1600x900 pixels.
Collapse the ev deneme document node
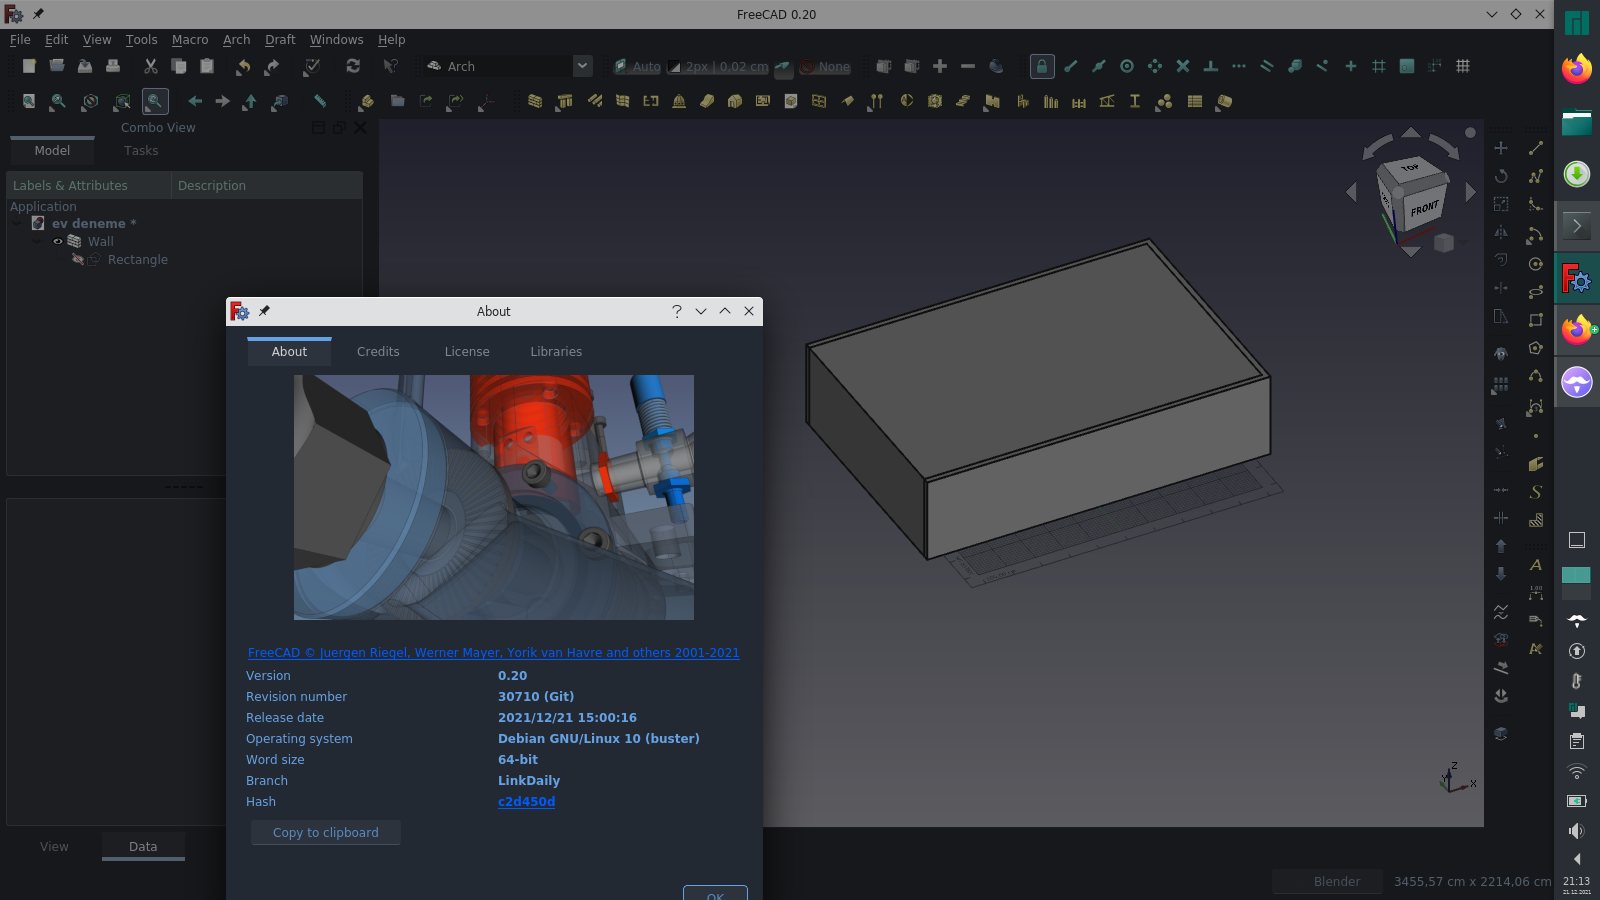[16, 223]
